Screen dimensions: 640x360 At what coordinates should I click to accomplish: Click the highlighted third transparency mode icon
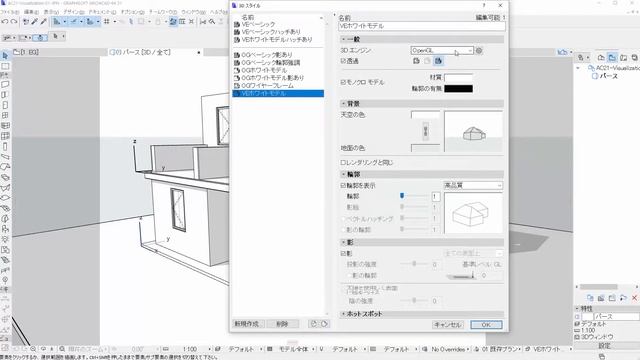[438, 61]
